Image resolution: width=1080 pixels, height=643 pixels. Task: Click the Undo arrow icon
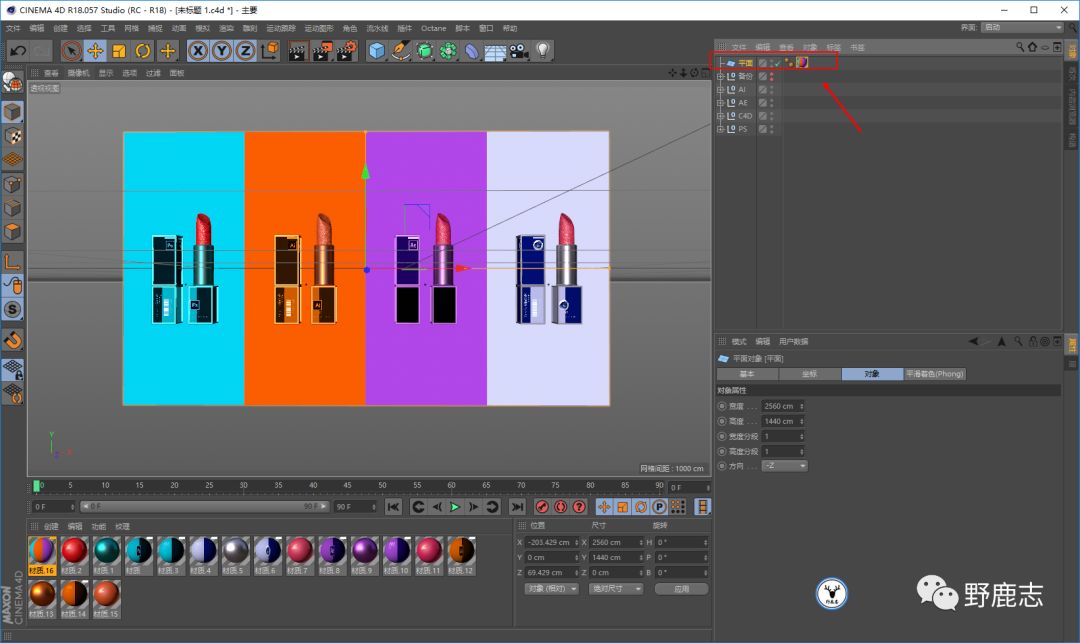(17, 51)
